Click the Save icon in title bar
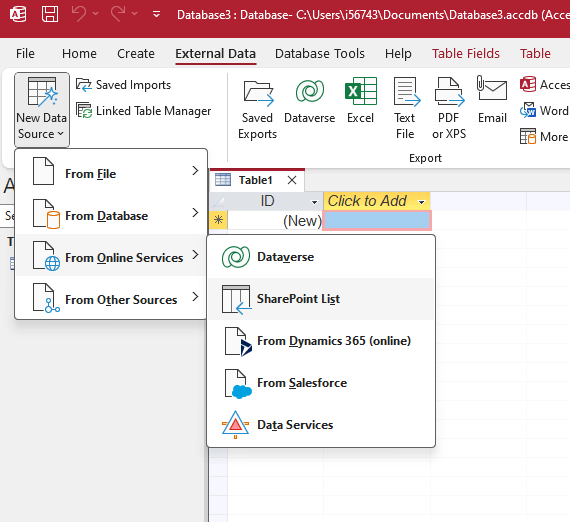570x522 pixels. coord(50,15)
